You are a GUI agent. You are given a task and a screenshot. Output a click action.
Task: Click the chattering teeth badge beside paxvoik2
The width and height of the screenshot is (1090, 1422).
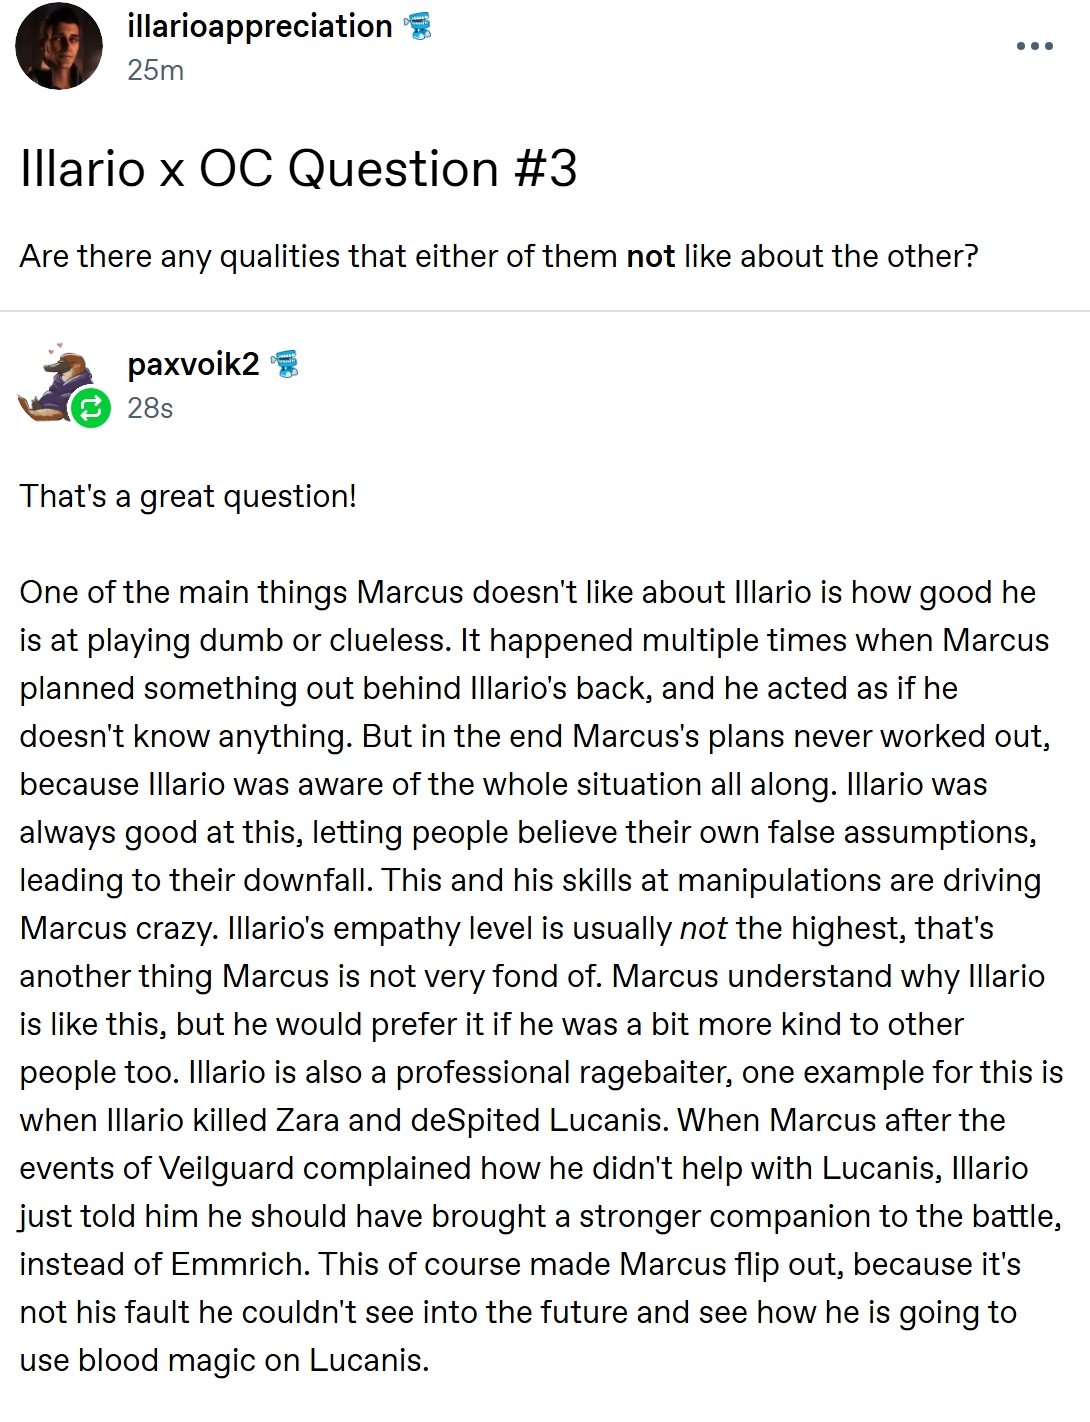tap(284, 364)
